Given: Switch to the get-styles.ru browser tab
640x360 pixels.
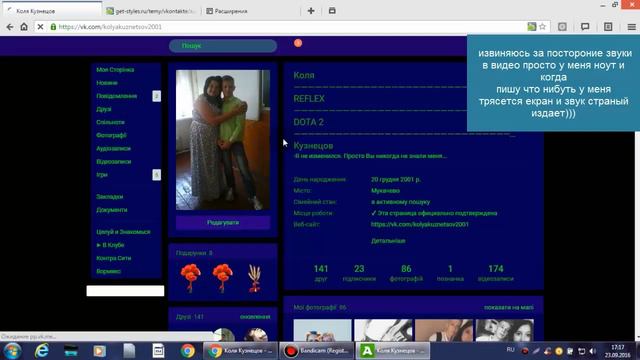Looking at the screenshot, I should (150, 11).
